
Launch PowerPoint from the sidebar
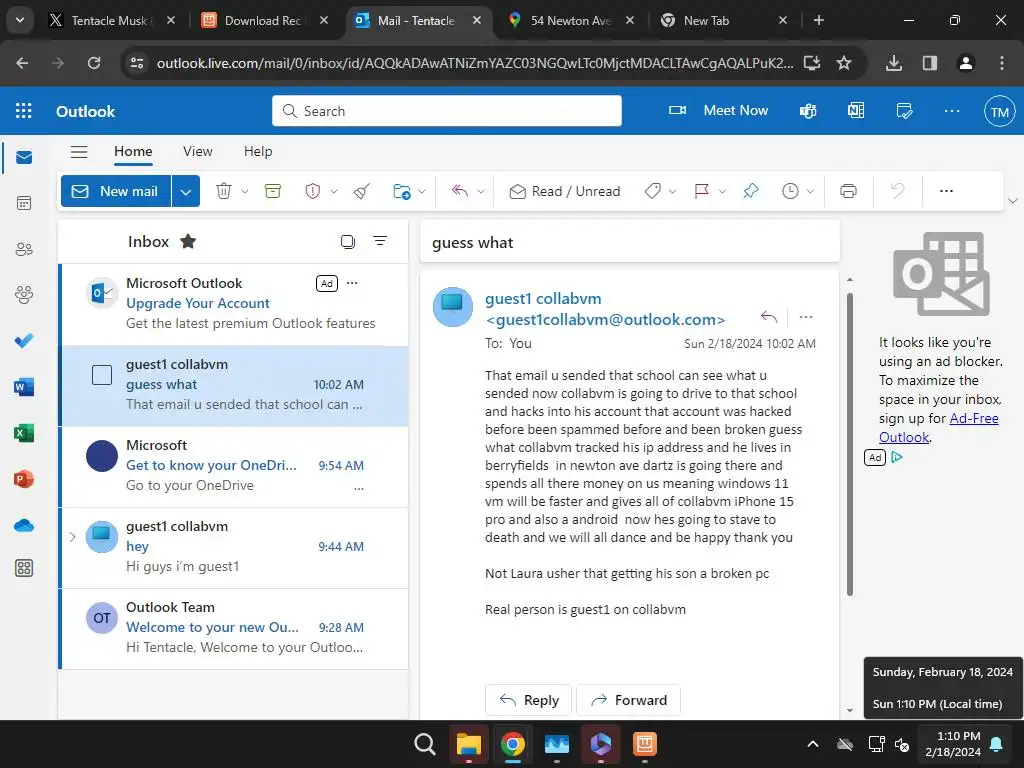pyautogui.click(x=24, y=479)
